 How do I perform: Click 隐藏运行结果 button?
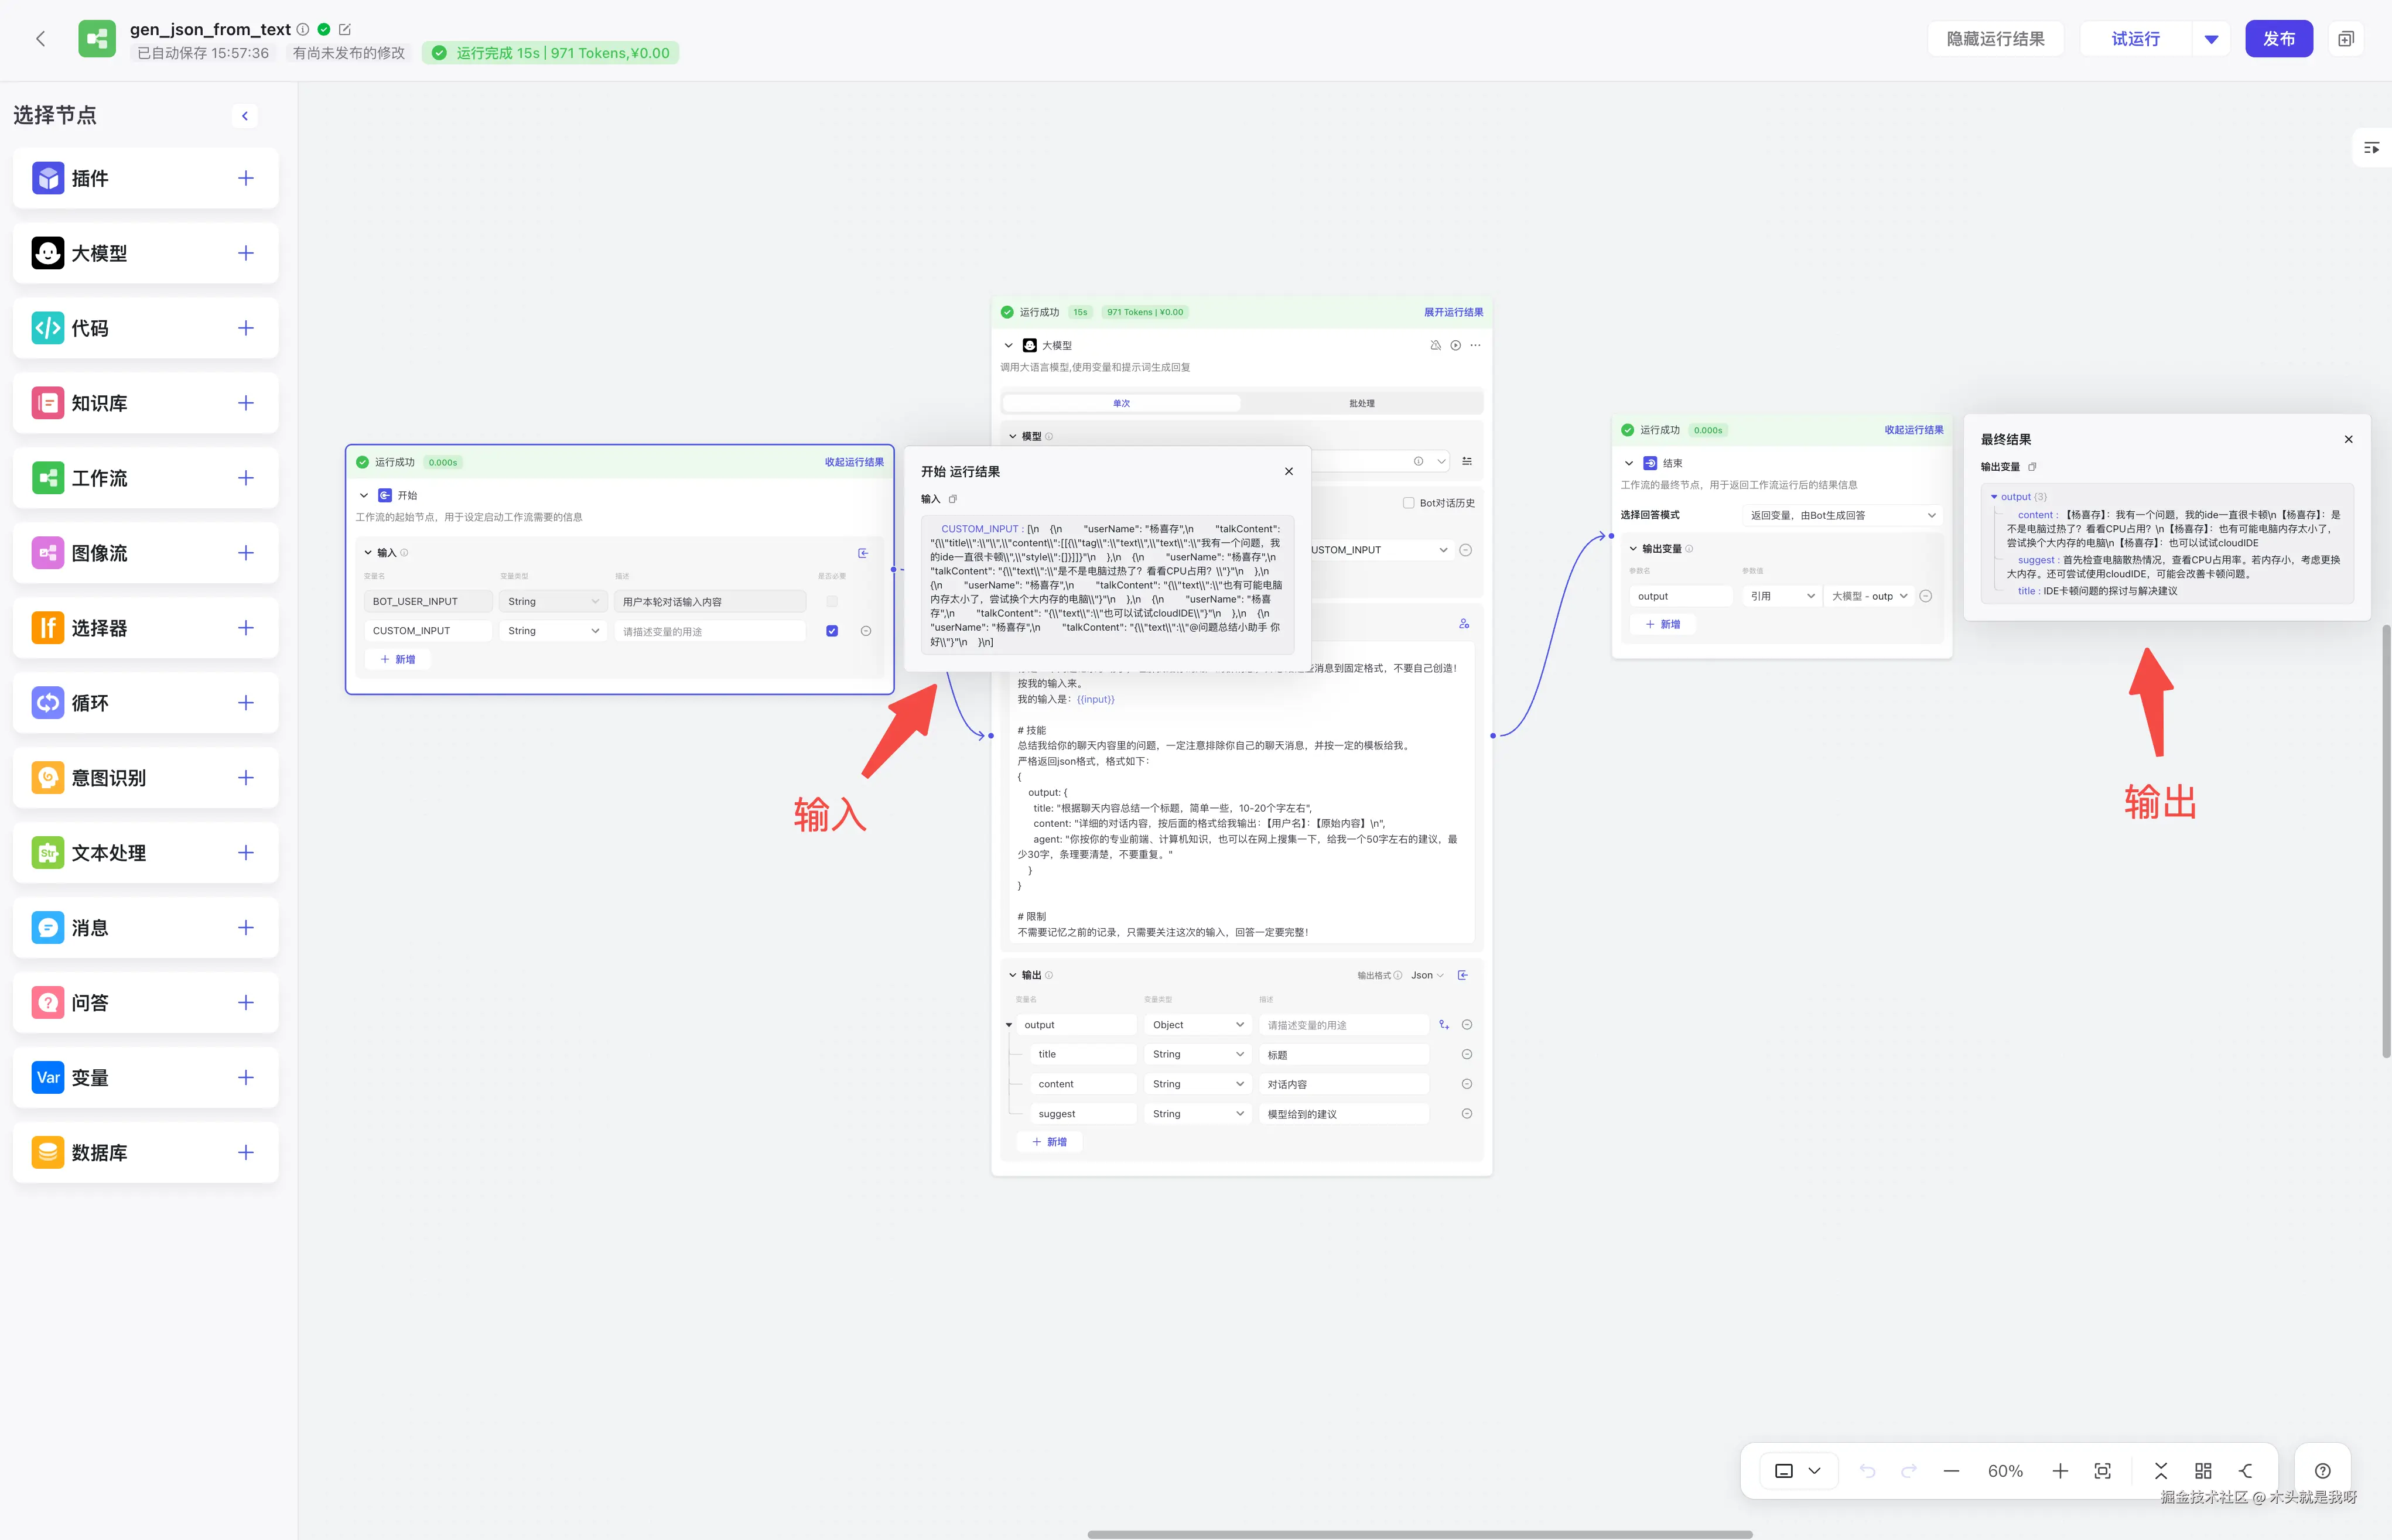pos(1995,39)
